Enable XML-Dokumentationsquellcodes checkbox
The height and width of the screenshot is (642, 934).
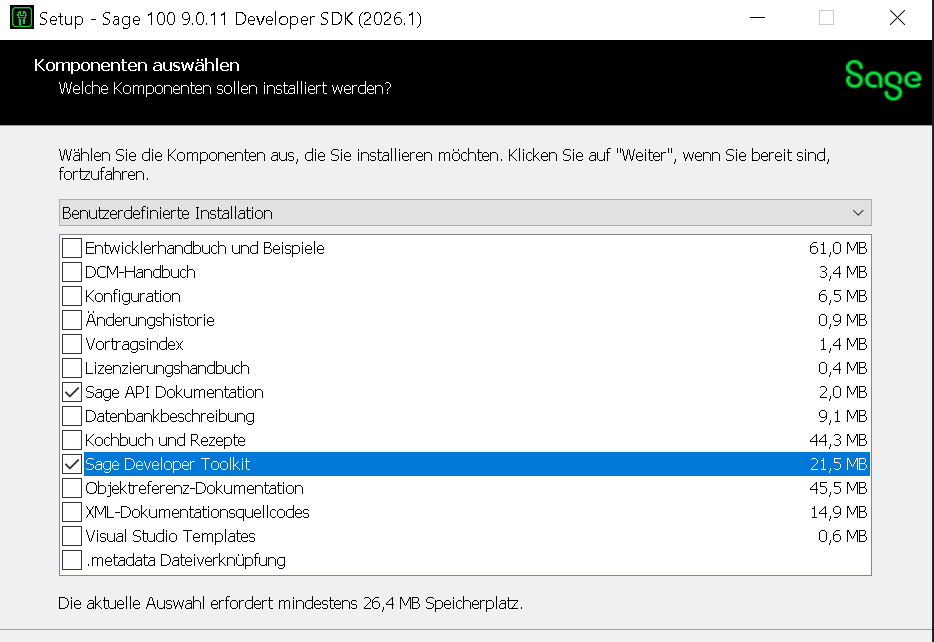(x=72, y=512)
